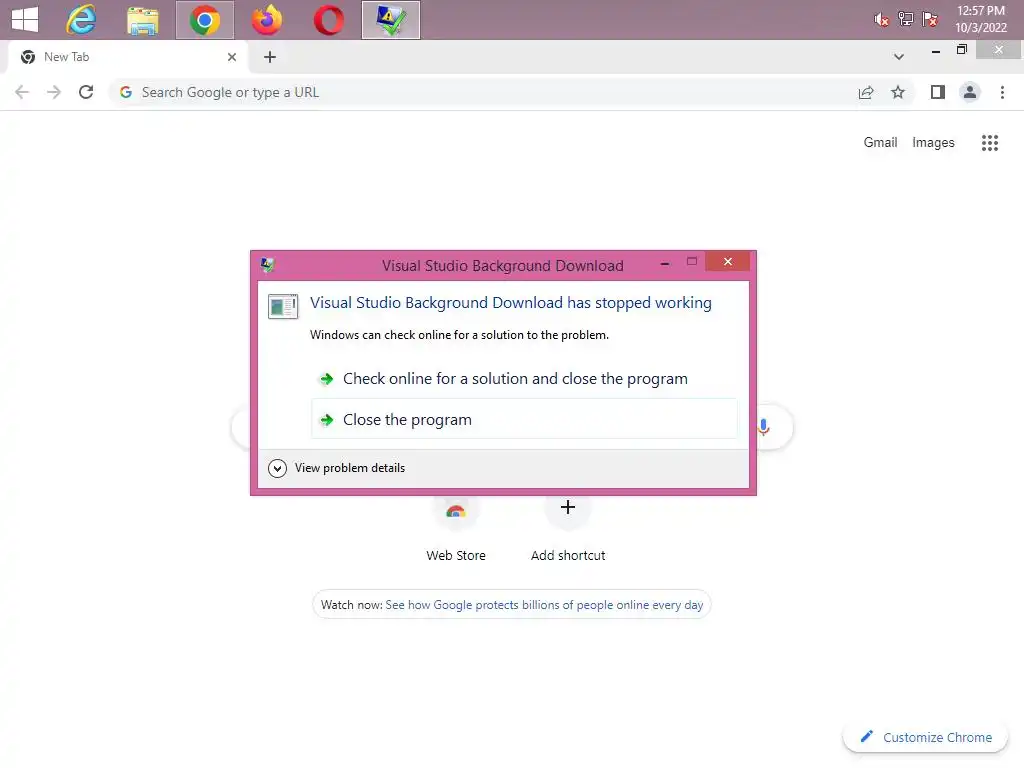The image size is (1024, 768).
Task: Bookmark this tab with the star icon
Action: pos(898,92)
